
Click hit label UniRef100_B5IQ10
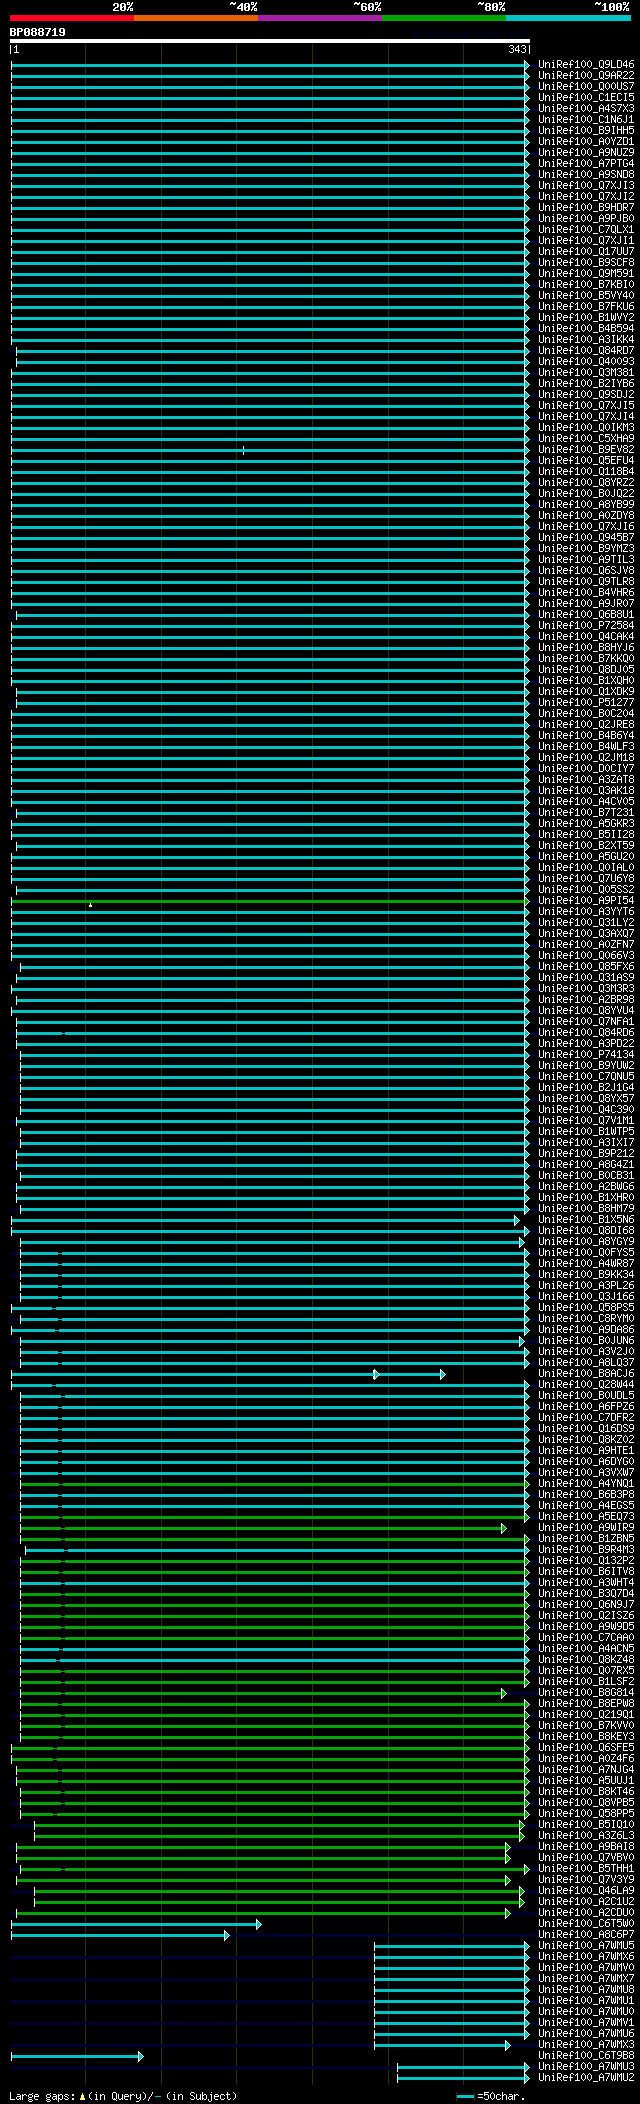coord(586,1824)
